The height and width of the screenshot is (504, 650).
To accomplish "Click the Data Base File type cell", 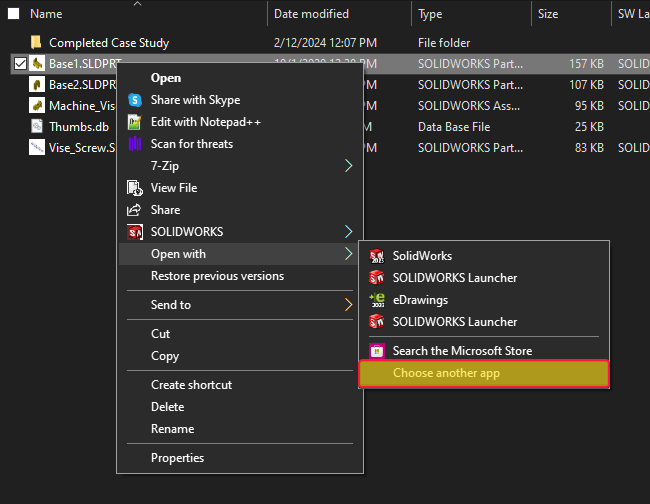I will (x=454, y=126).
